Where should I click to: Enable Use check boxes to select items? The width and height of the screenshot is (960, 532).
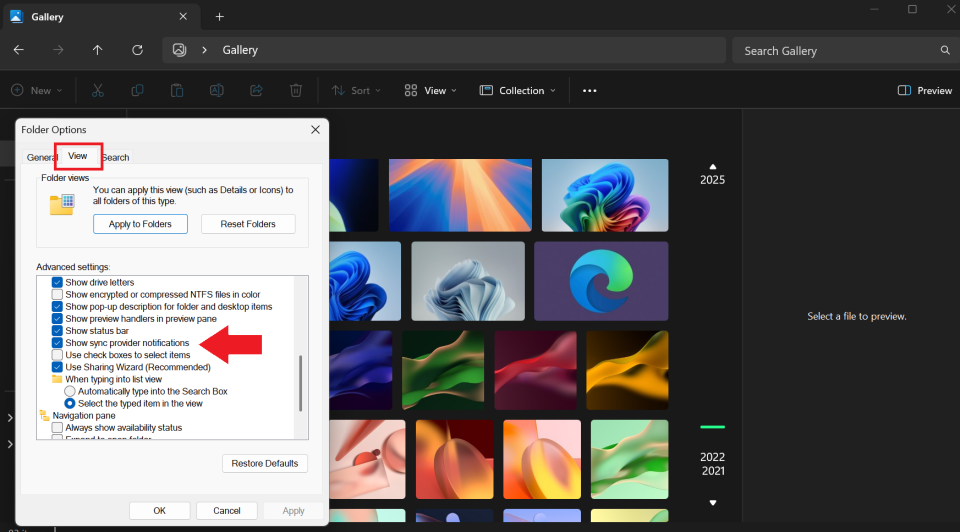tap(57, 355)
